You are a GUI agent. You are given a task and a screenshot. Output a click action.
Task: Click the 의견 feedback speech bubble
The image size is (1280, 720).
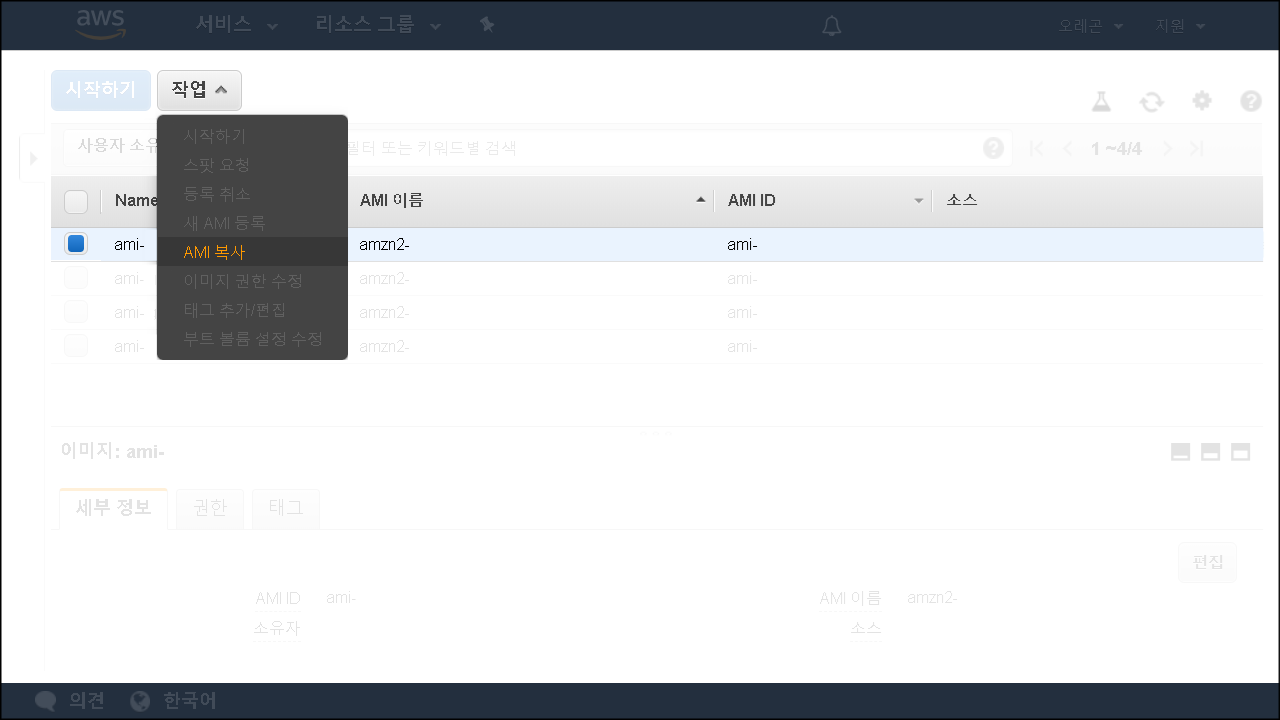[x=45, y=701]
